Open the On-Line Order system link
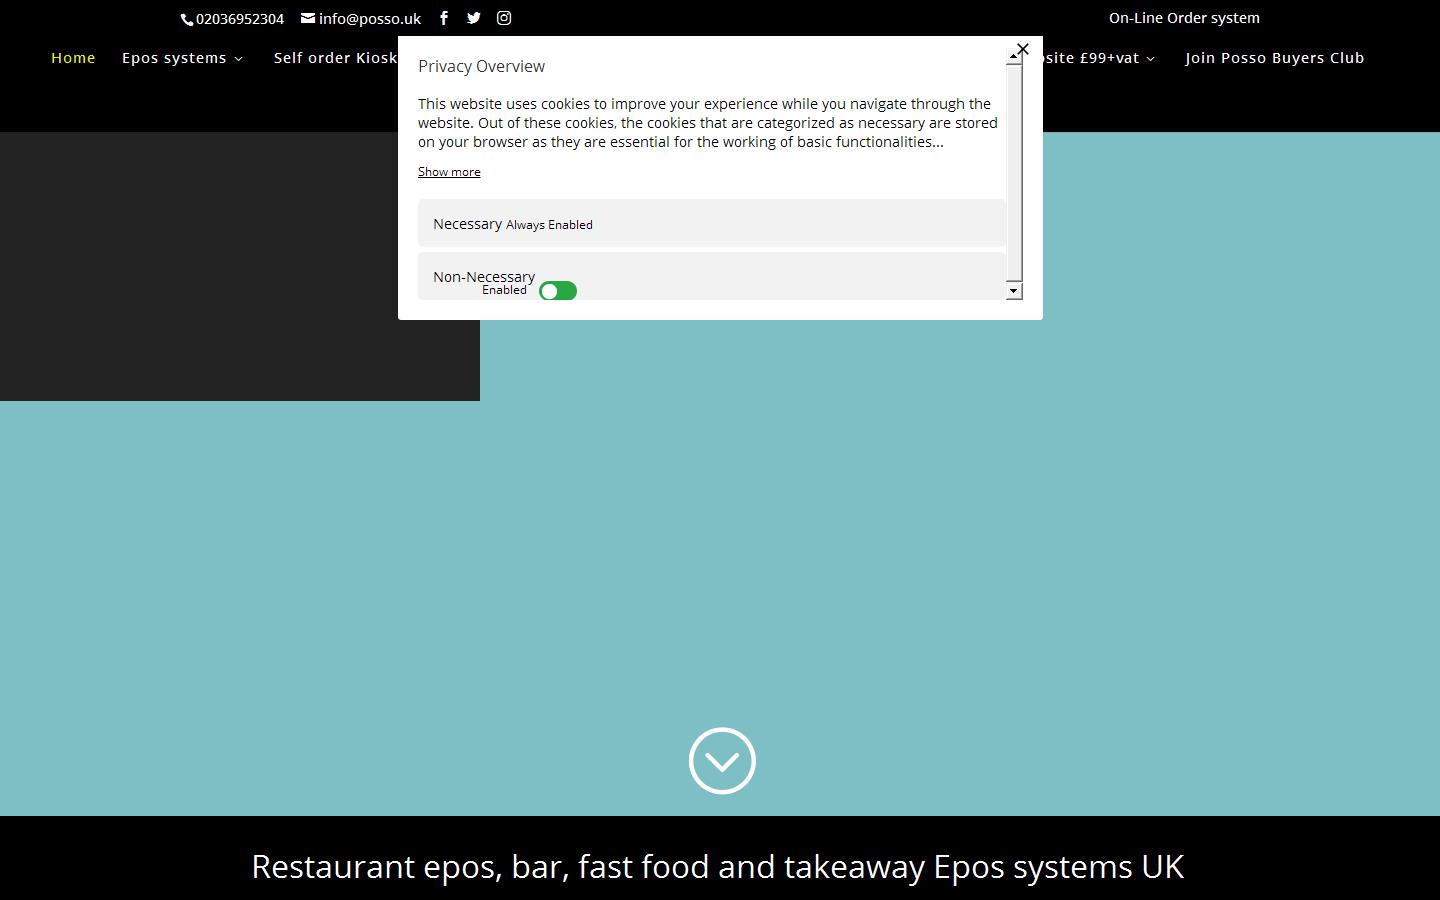This screenshot has width=1440, height=900. point(1184,18)
